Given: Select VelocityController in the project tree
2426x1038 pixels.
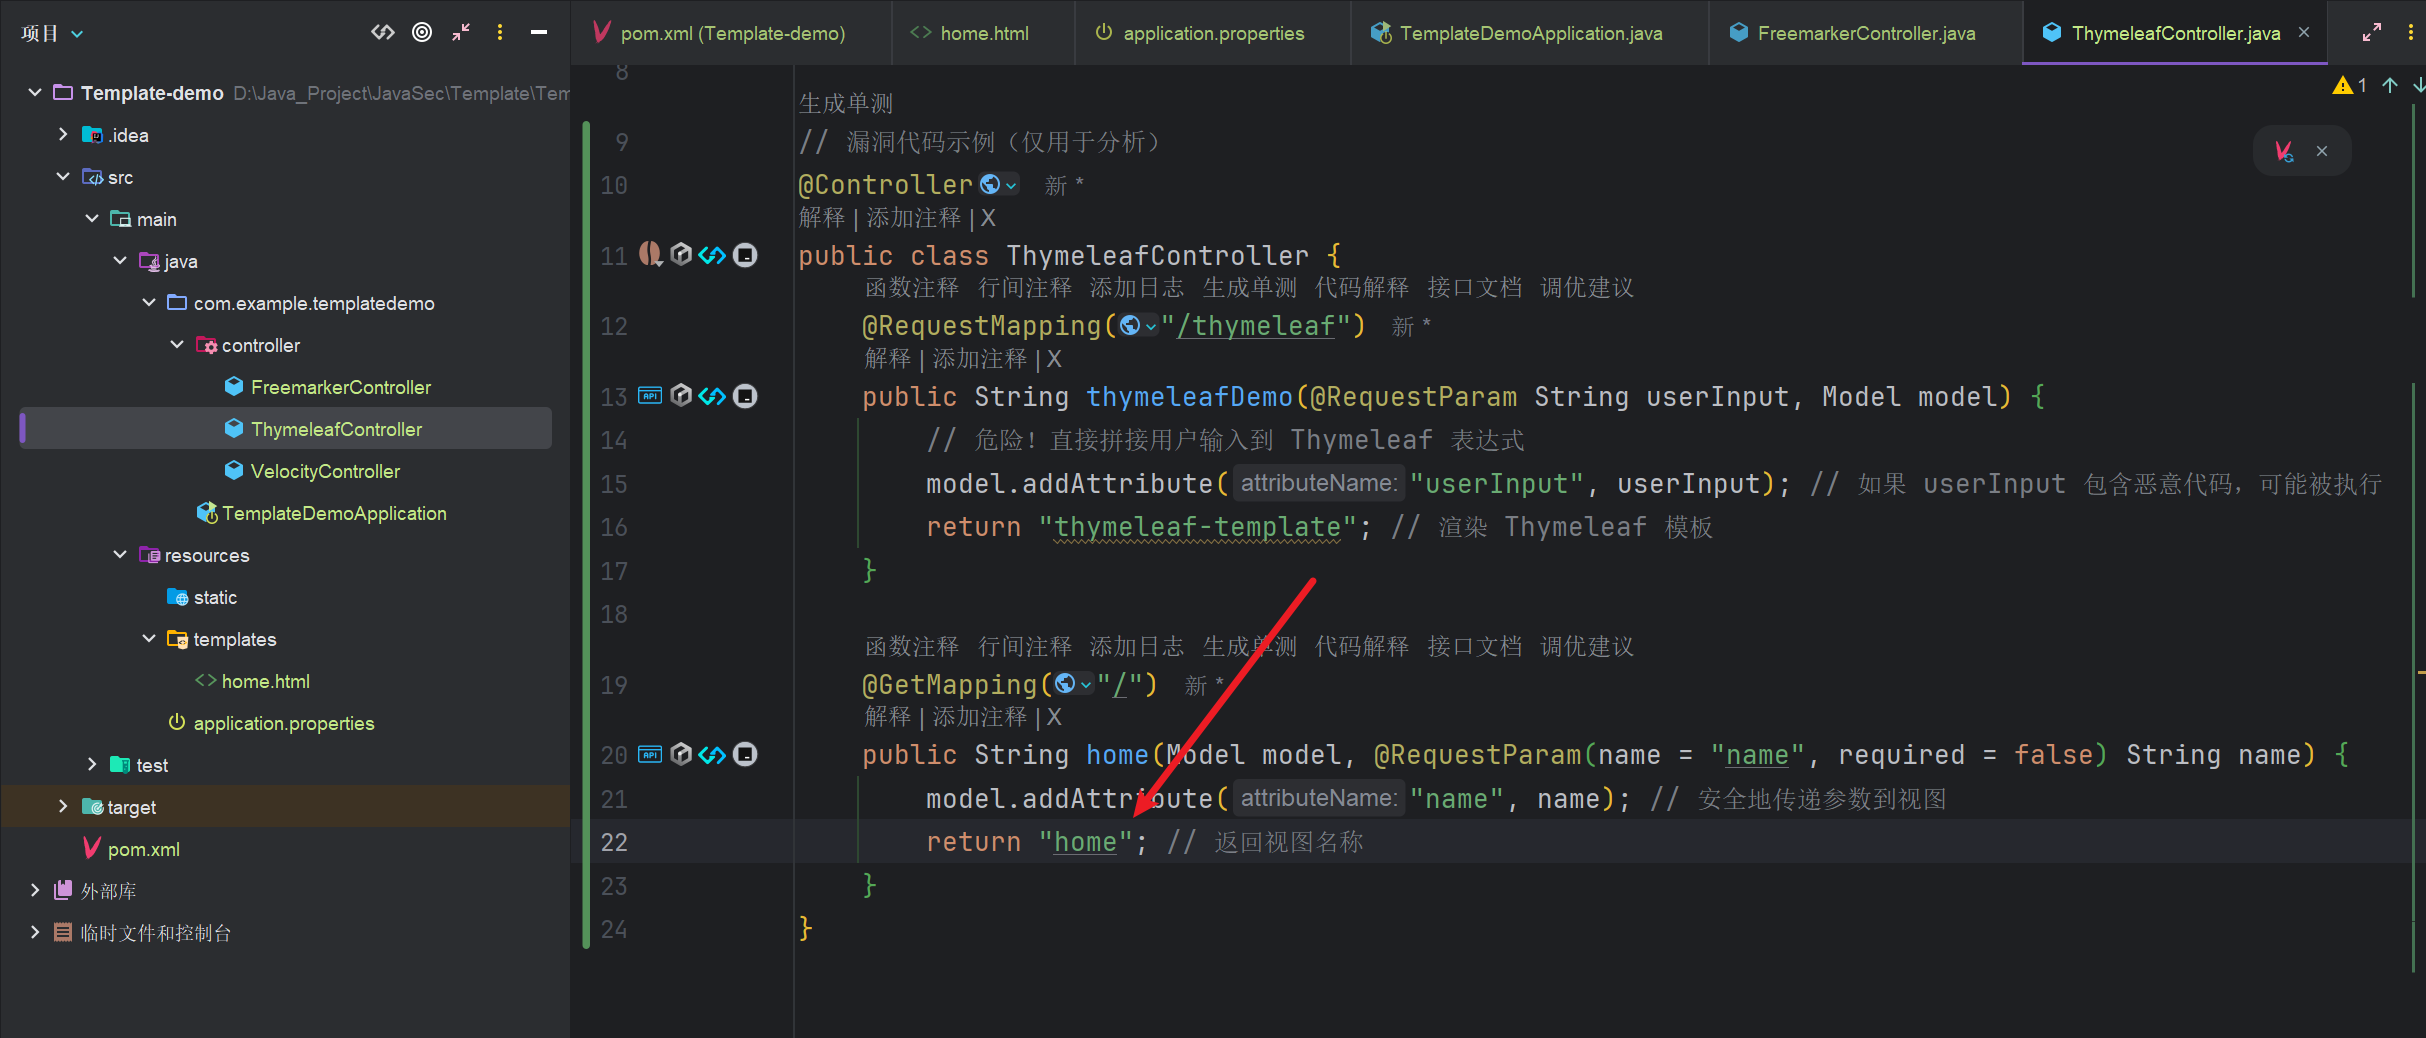Looking at the screenshot, I should tap(325, 471).
